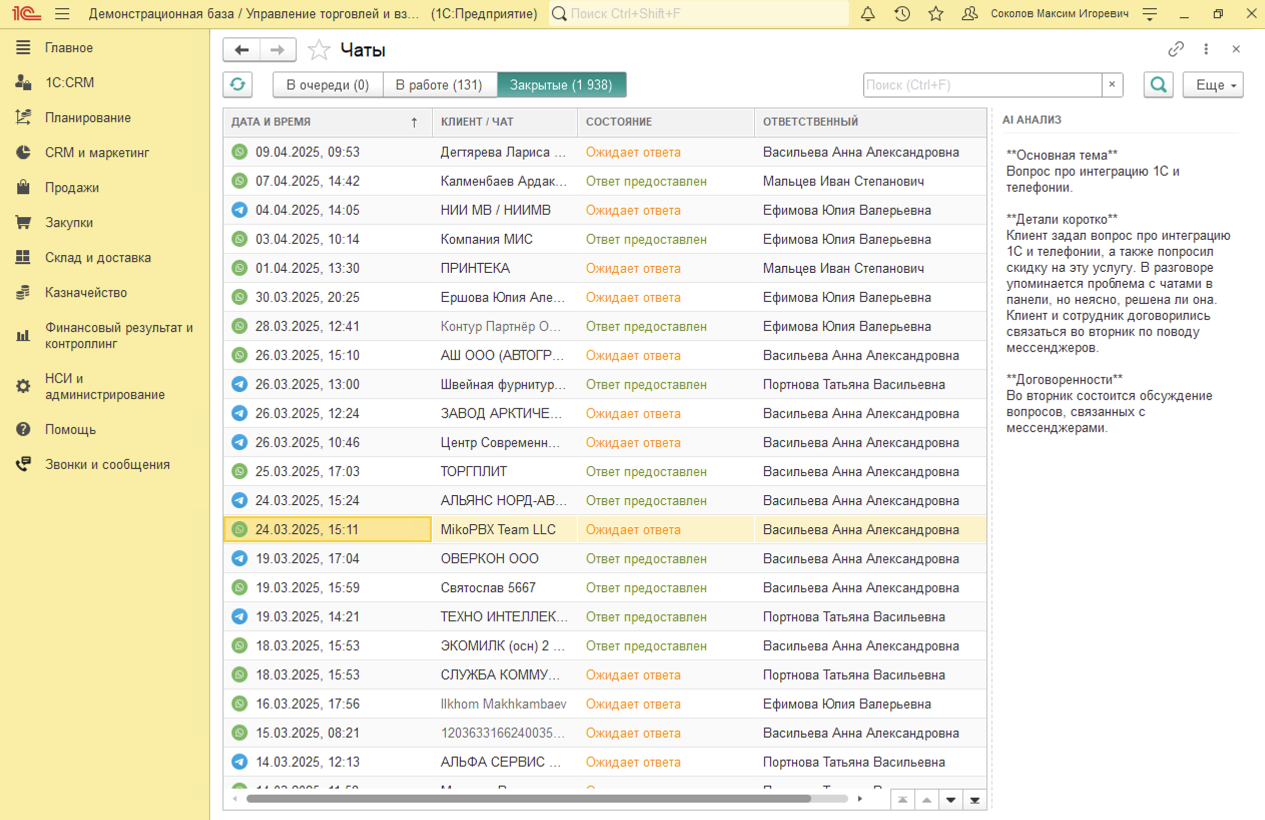Open Звонки и сообщения in sidebar
The image size is (1265, 820).
107,465
